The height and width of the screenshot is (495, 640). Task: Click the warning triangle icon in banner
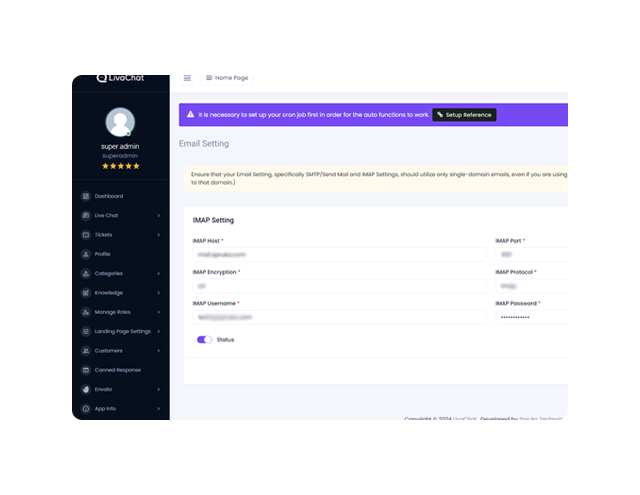191,115
